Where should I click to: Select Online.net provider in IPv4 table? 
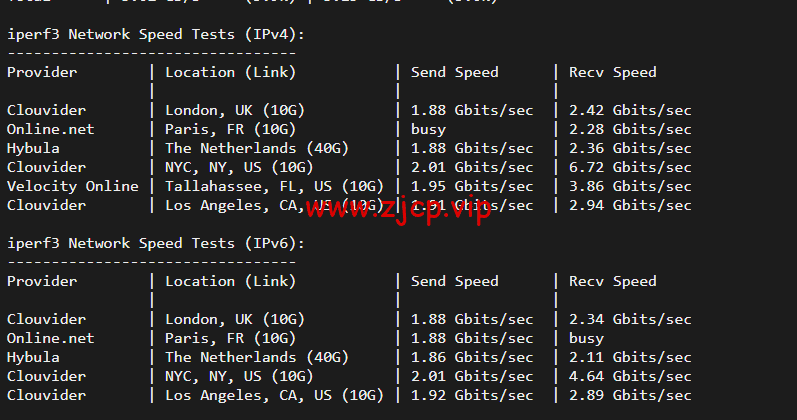tap(50, 129)
